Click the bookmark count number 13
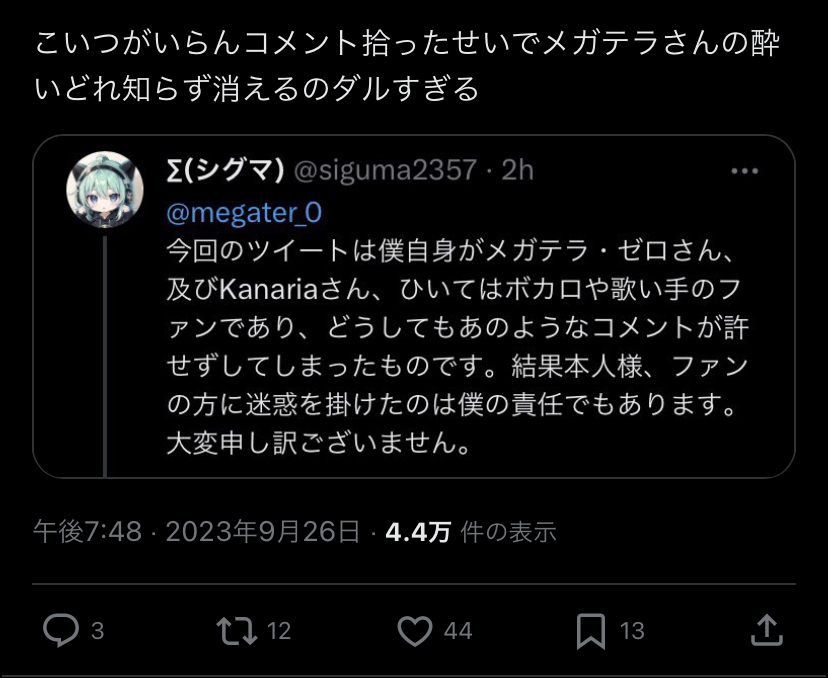 point(632,631)
